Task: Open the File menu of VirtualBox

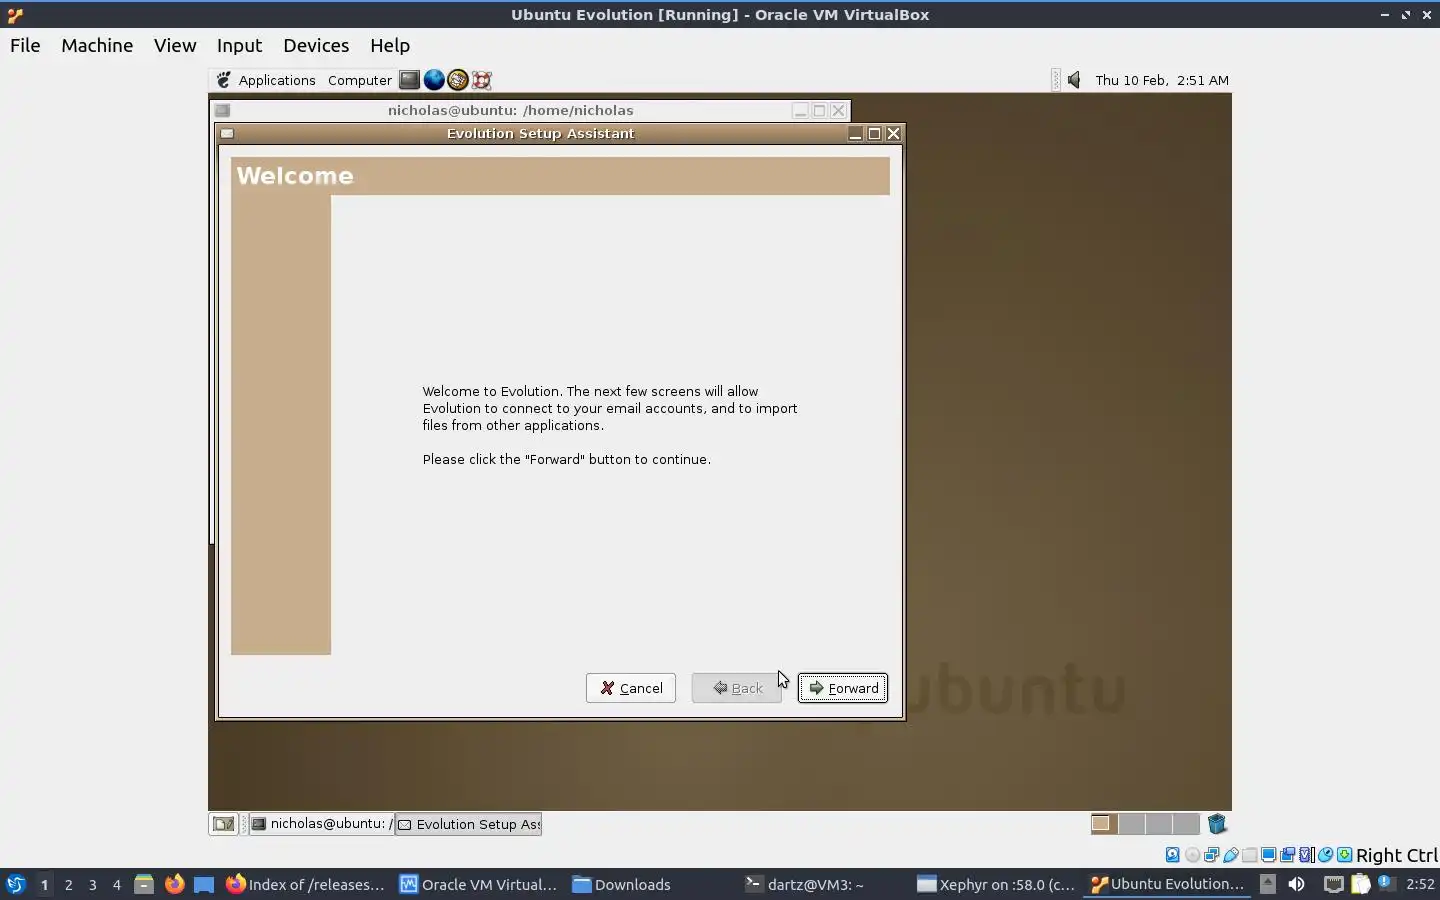Action: pyautogui.click(x=25, y=45)
